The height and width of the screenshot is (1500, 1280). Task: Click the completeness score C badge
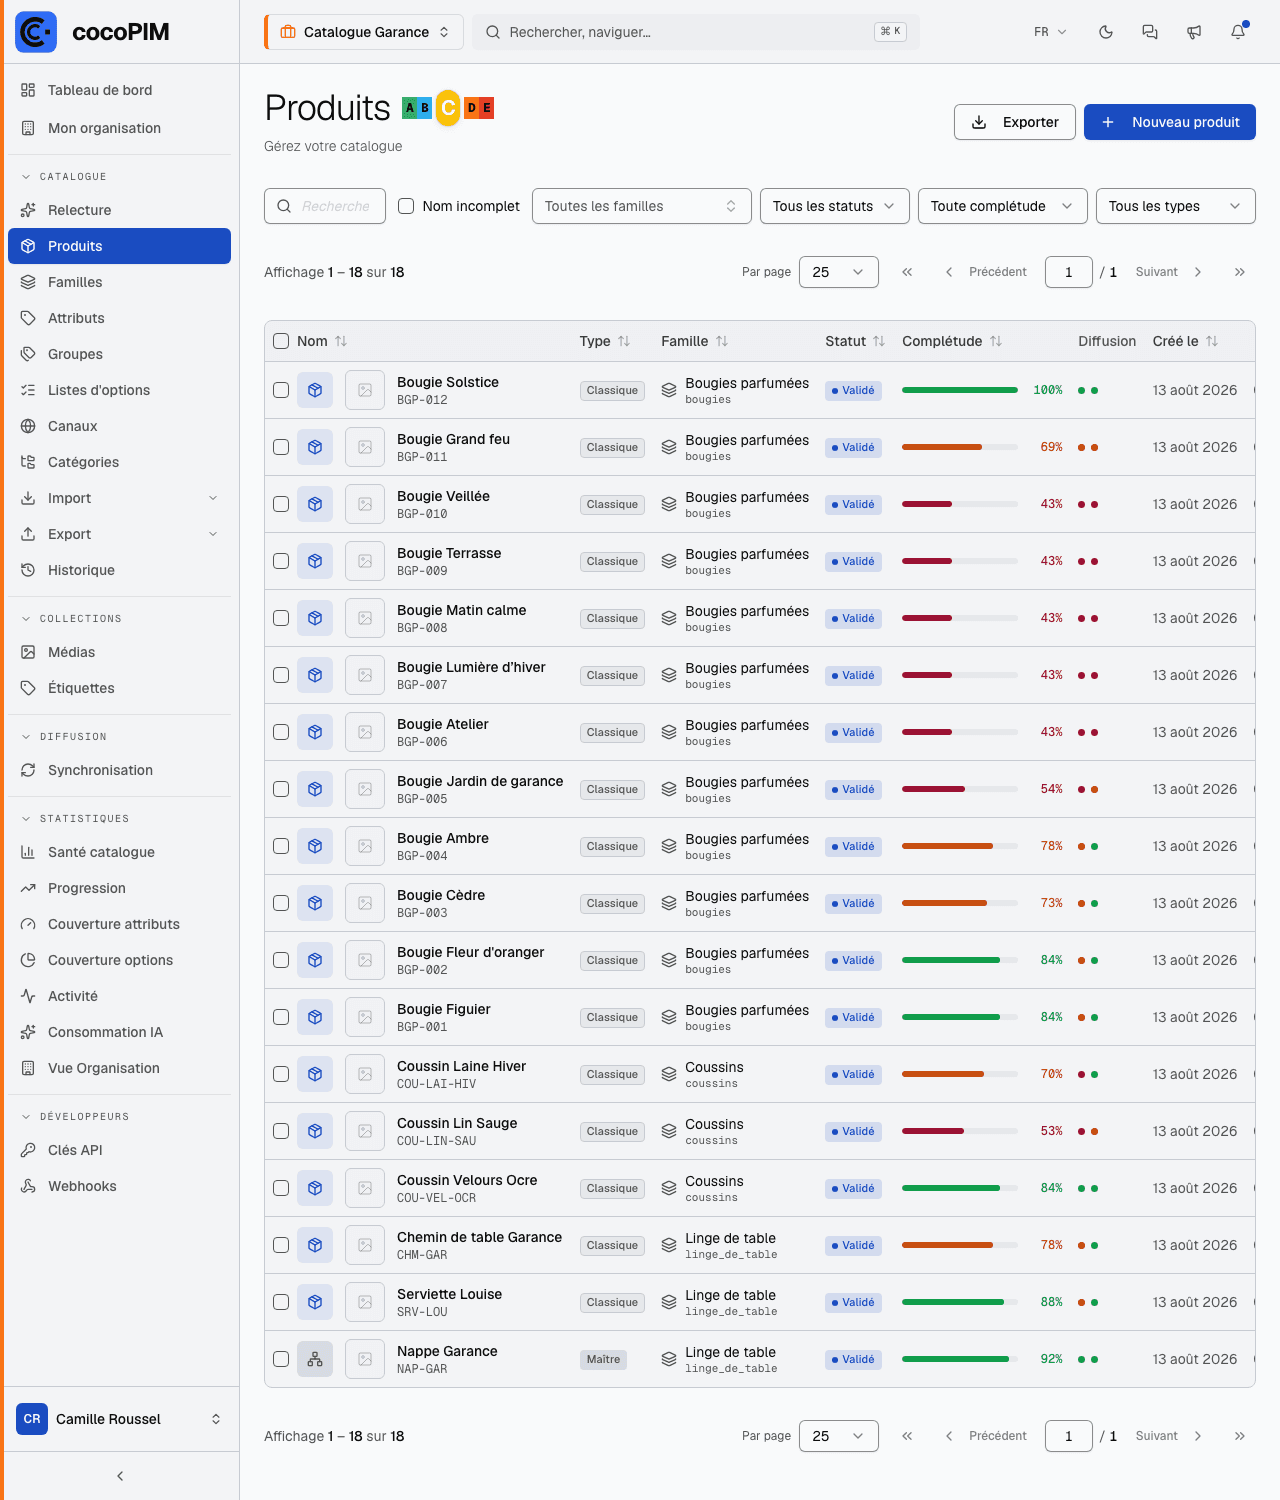448,108
